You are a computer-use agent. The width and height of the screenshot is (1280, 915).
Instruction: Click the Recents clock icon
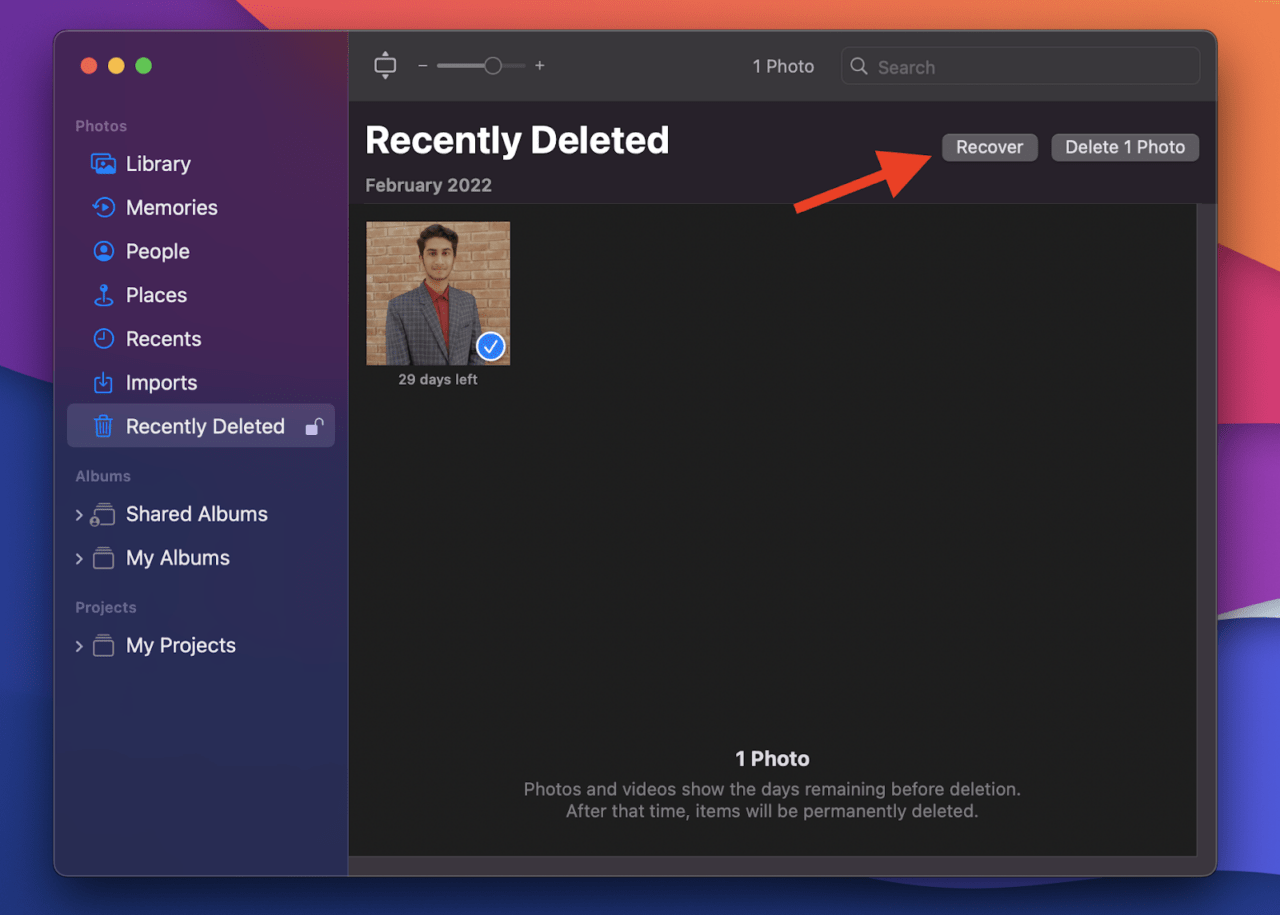103,339
